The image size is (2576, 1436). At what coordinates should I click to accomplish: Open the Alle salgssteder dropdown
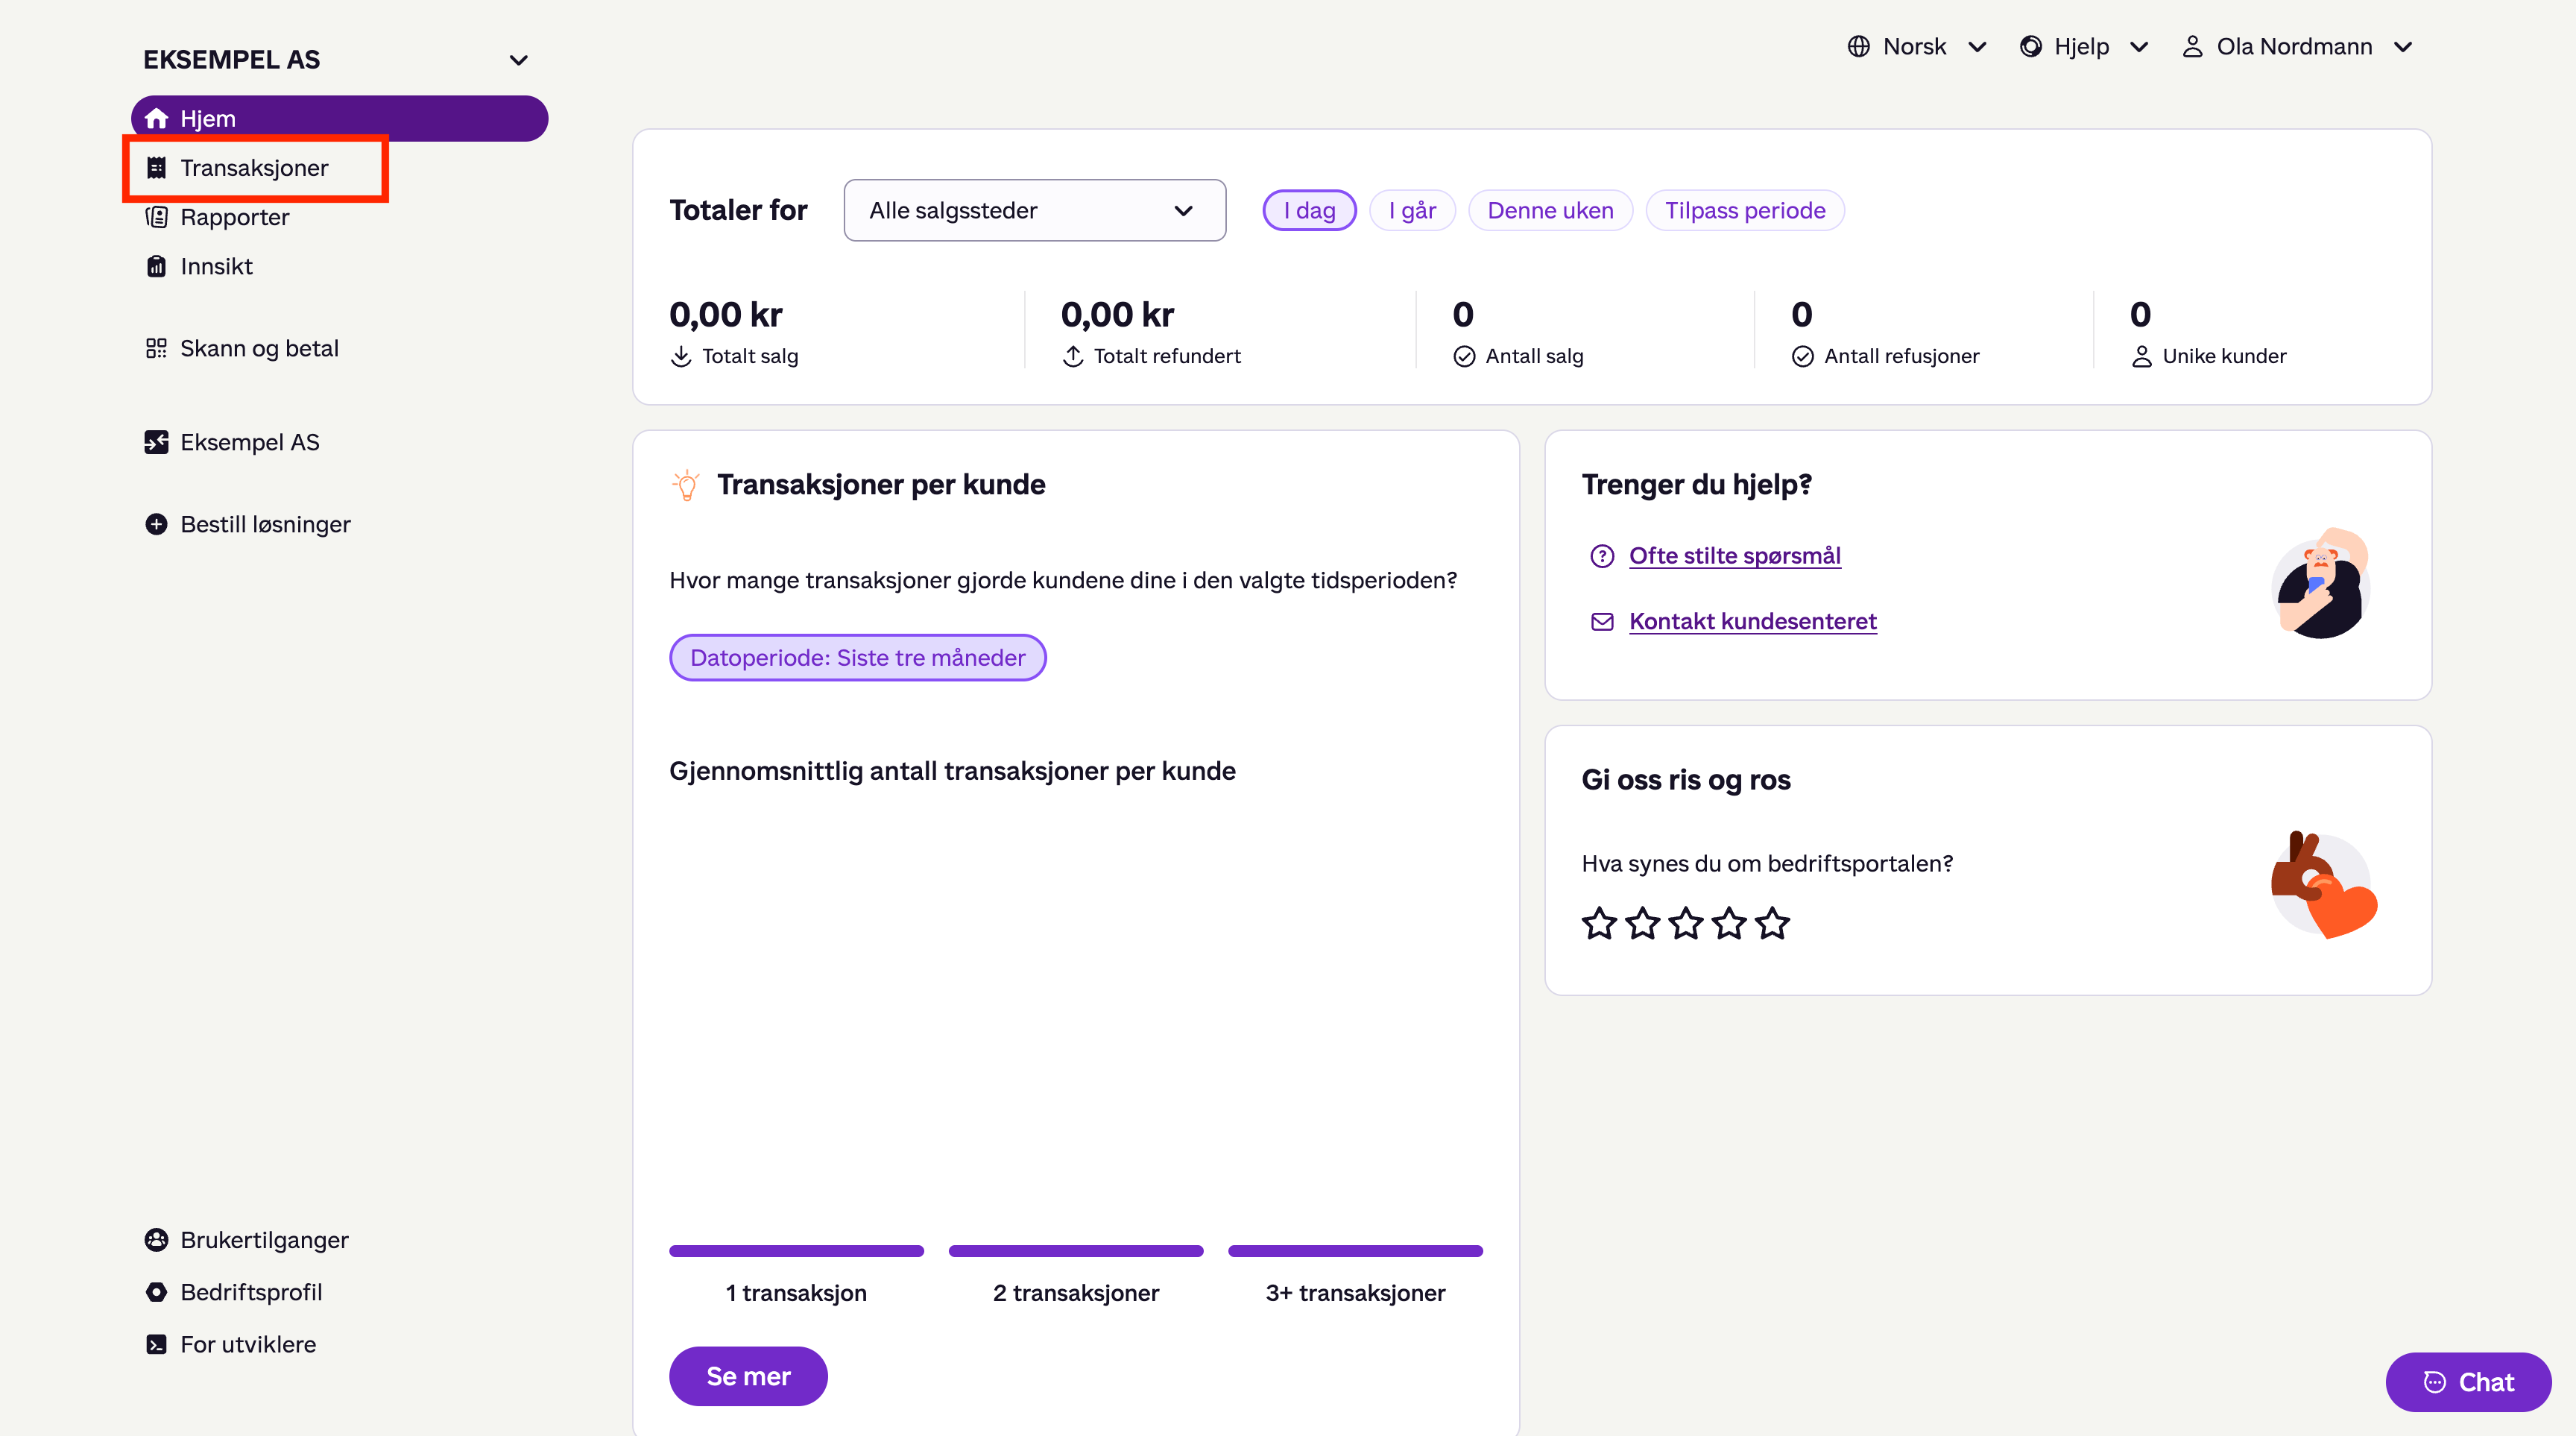(x=1034, y=210)
